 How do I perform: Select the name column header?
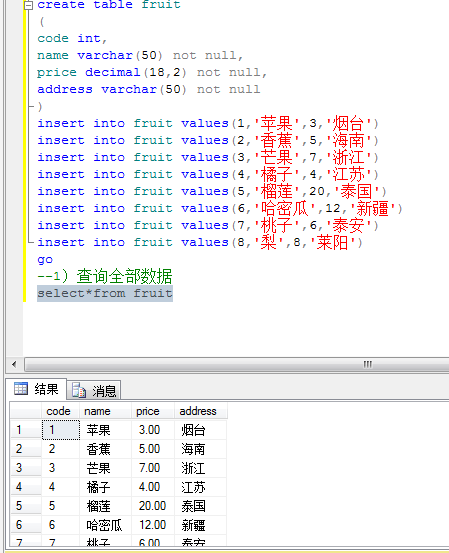click(x=105, y=411)
